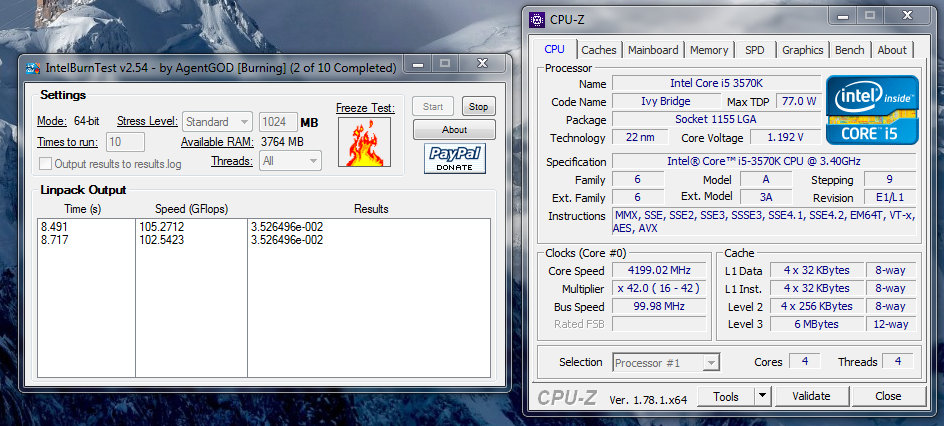944x426 pixels.
Task: Click the Socket 1155 LGA package field
Action: [x=716, y=119]
